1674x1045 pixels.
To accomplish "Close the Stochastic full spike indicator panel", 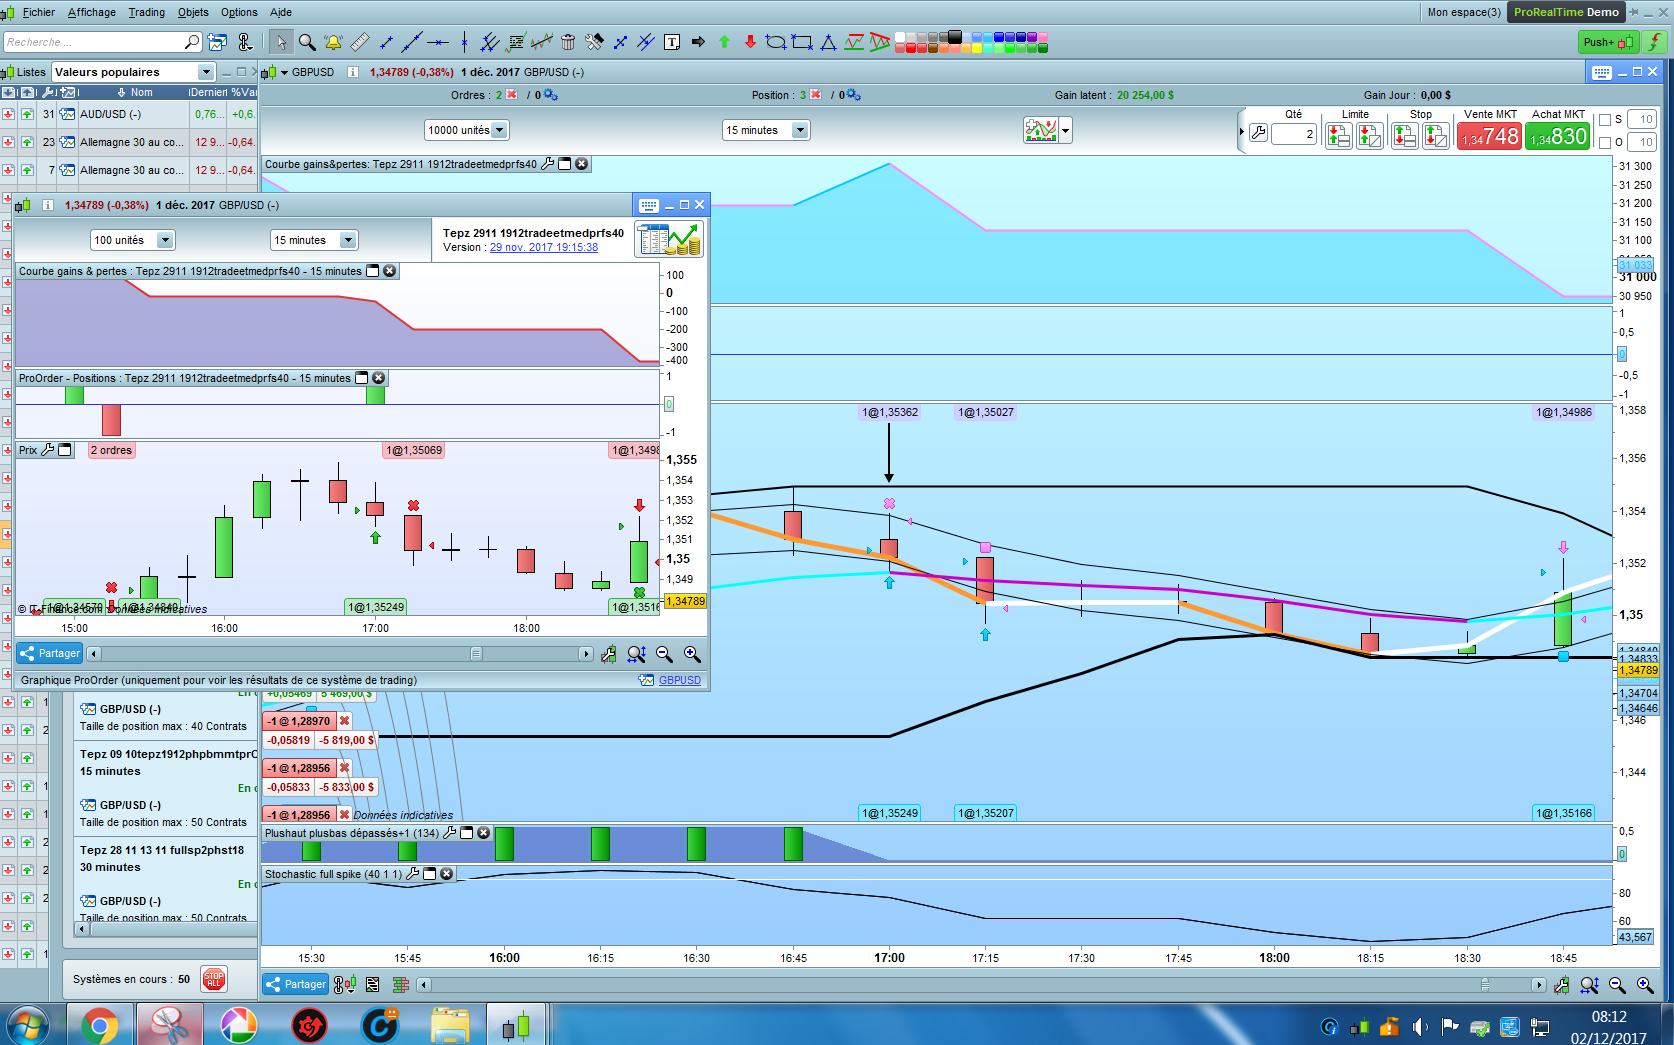I will coord(447,874).
